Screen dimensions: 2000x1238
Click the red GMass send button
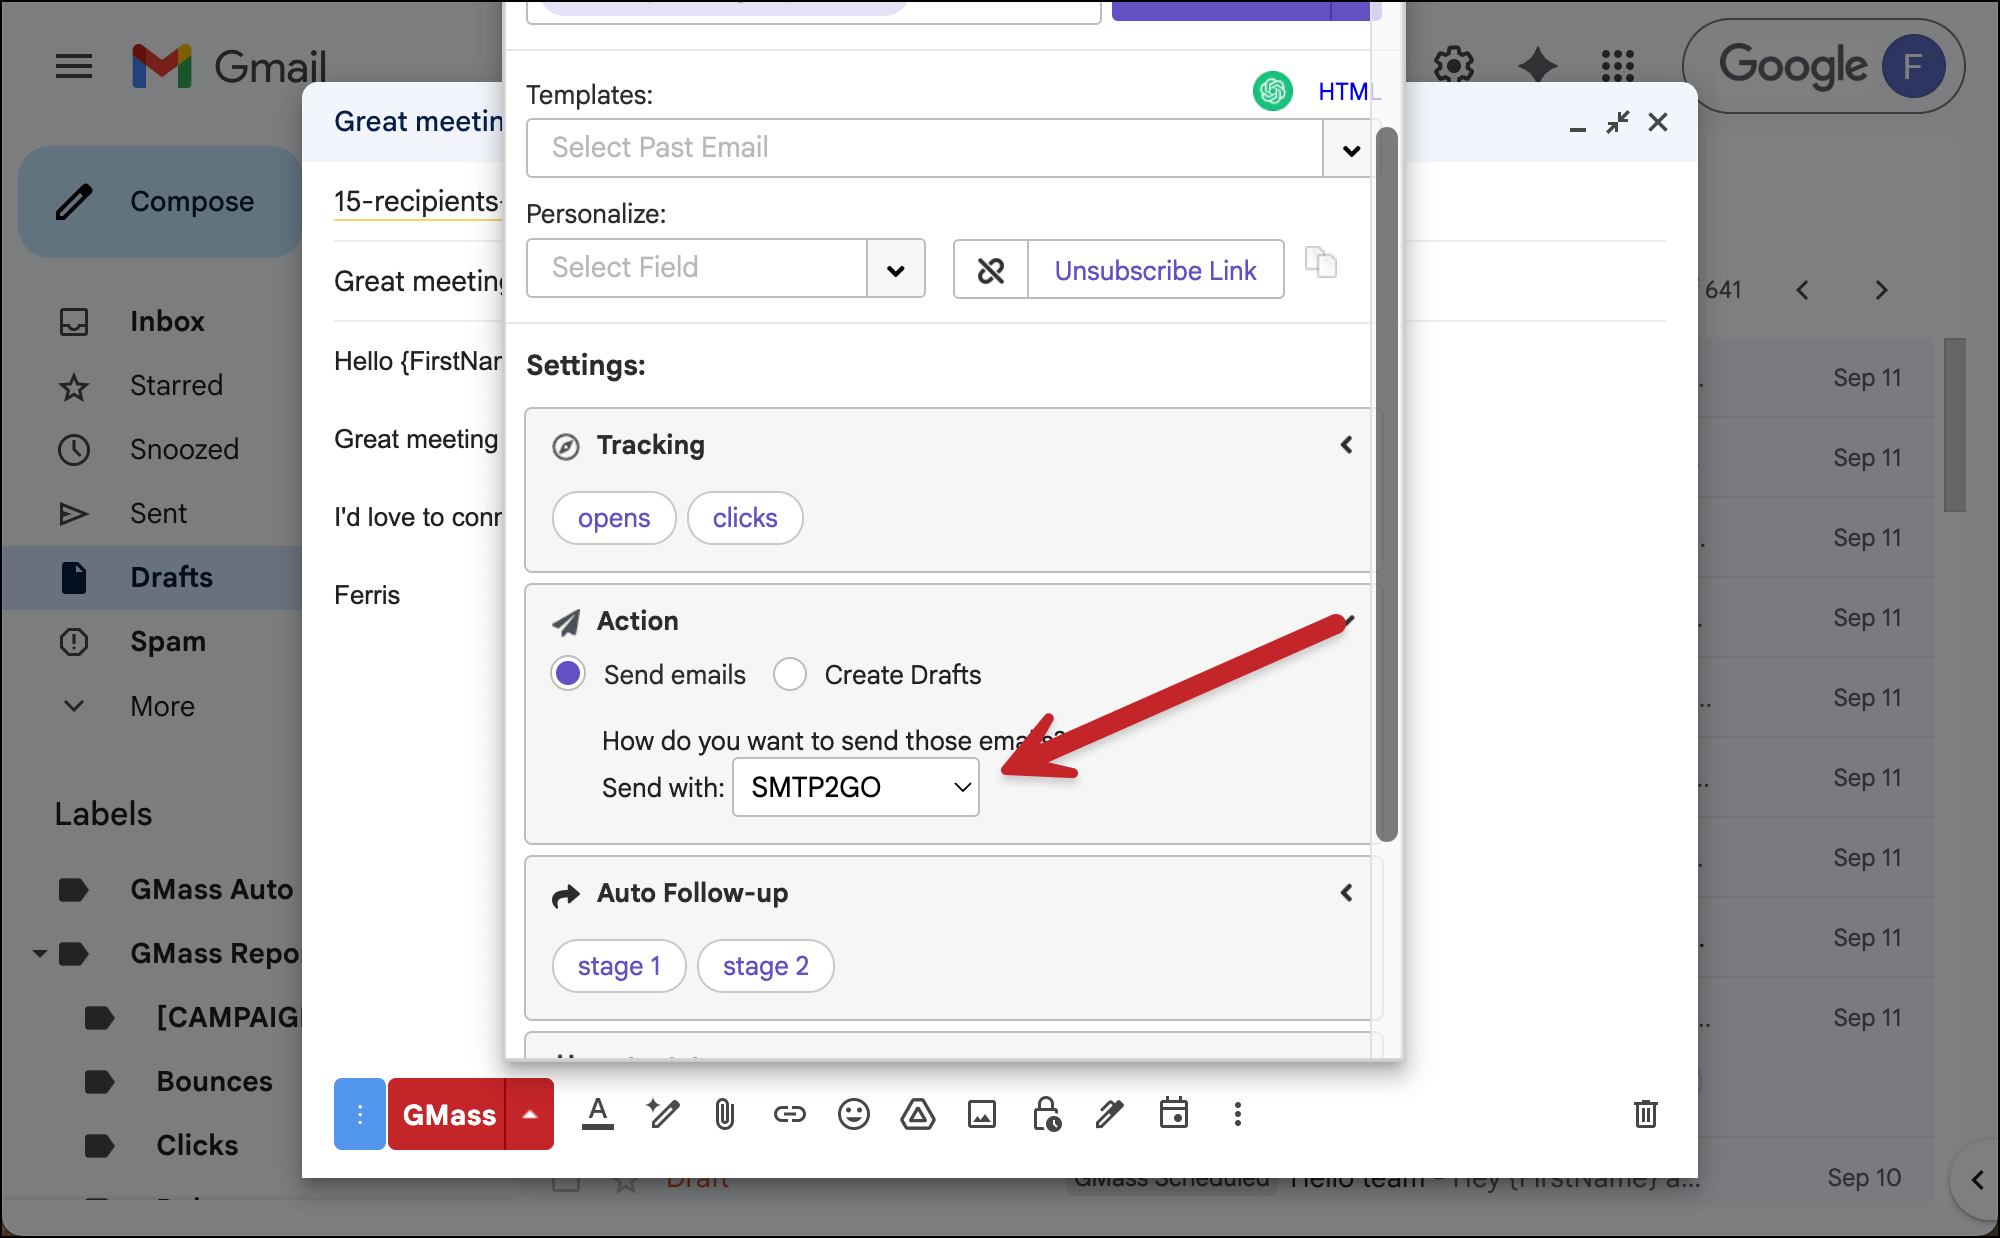point(448,1114)
